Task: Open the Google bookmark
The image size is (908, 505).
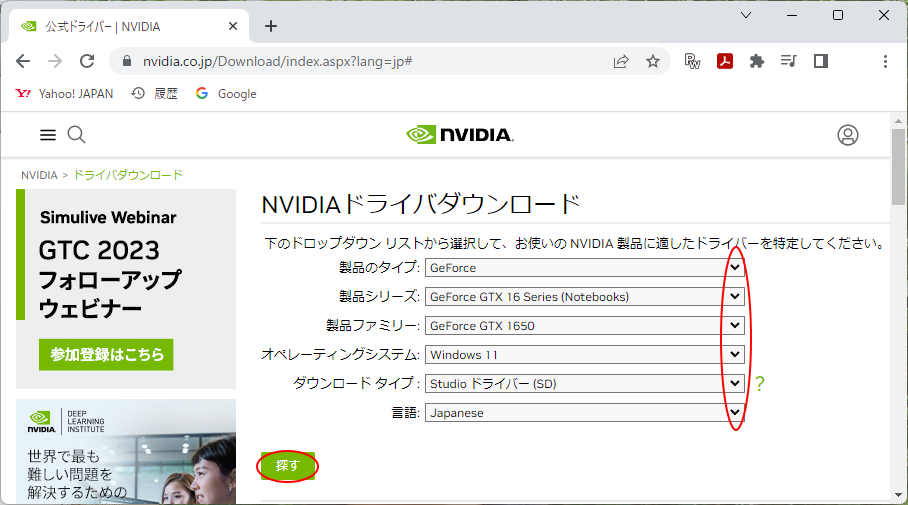Action: [x=226, y=93]
